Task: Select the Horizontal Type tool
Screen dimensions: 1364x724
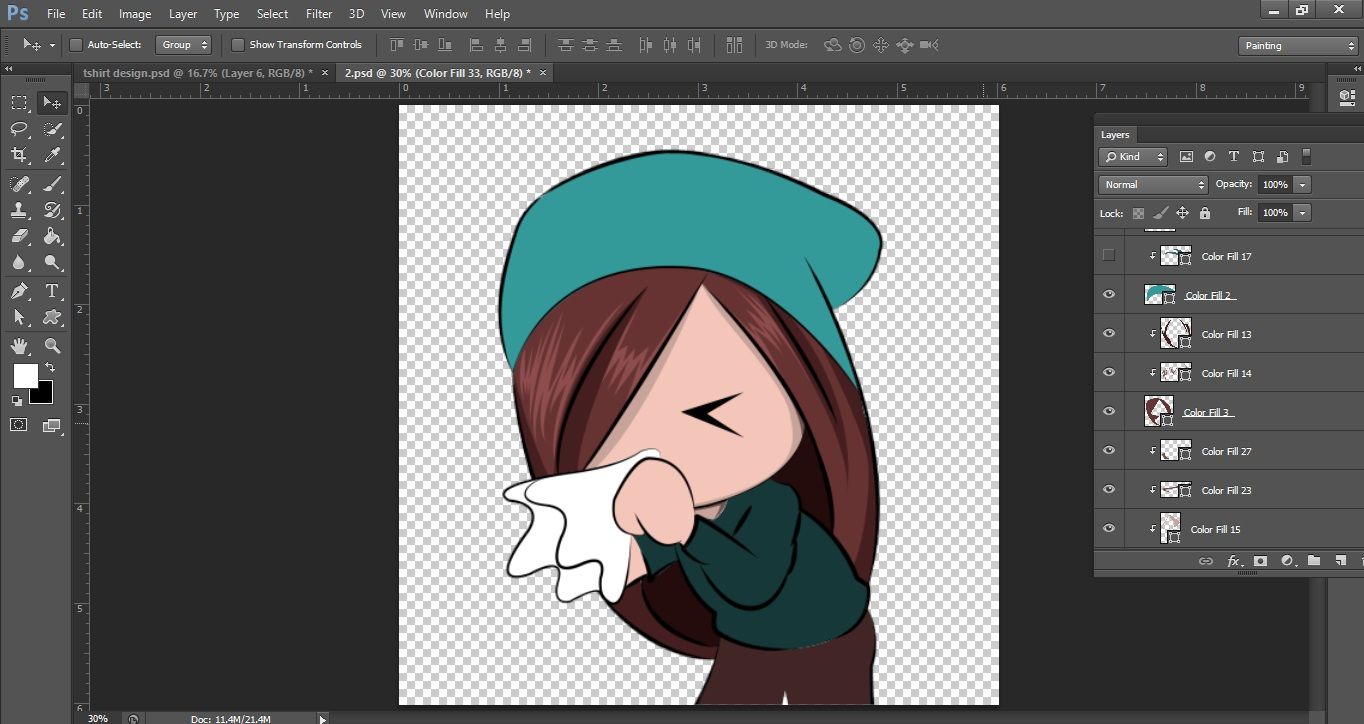Action: tap(52, 291)
